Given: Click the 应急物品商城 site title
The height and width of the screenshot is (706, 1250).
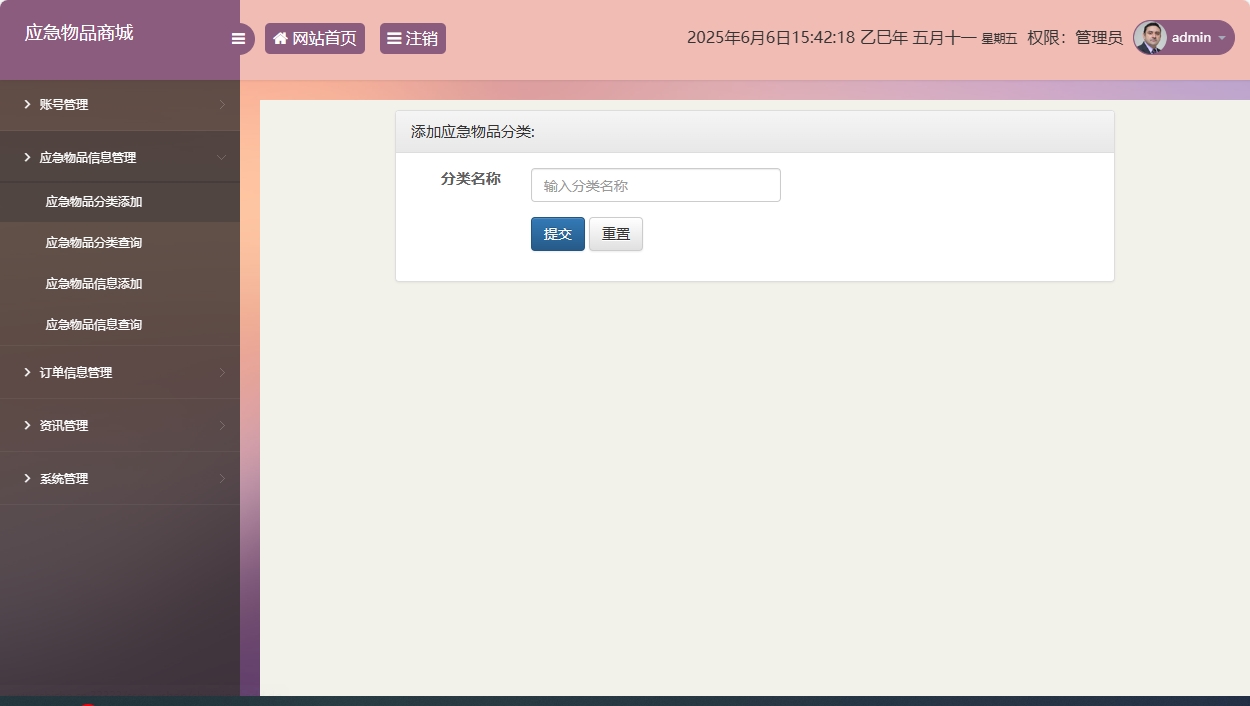Looking at the screenshot, I should tap(79, 33).
